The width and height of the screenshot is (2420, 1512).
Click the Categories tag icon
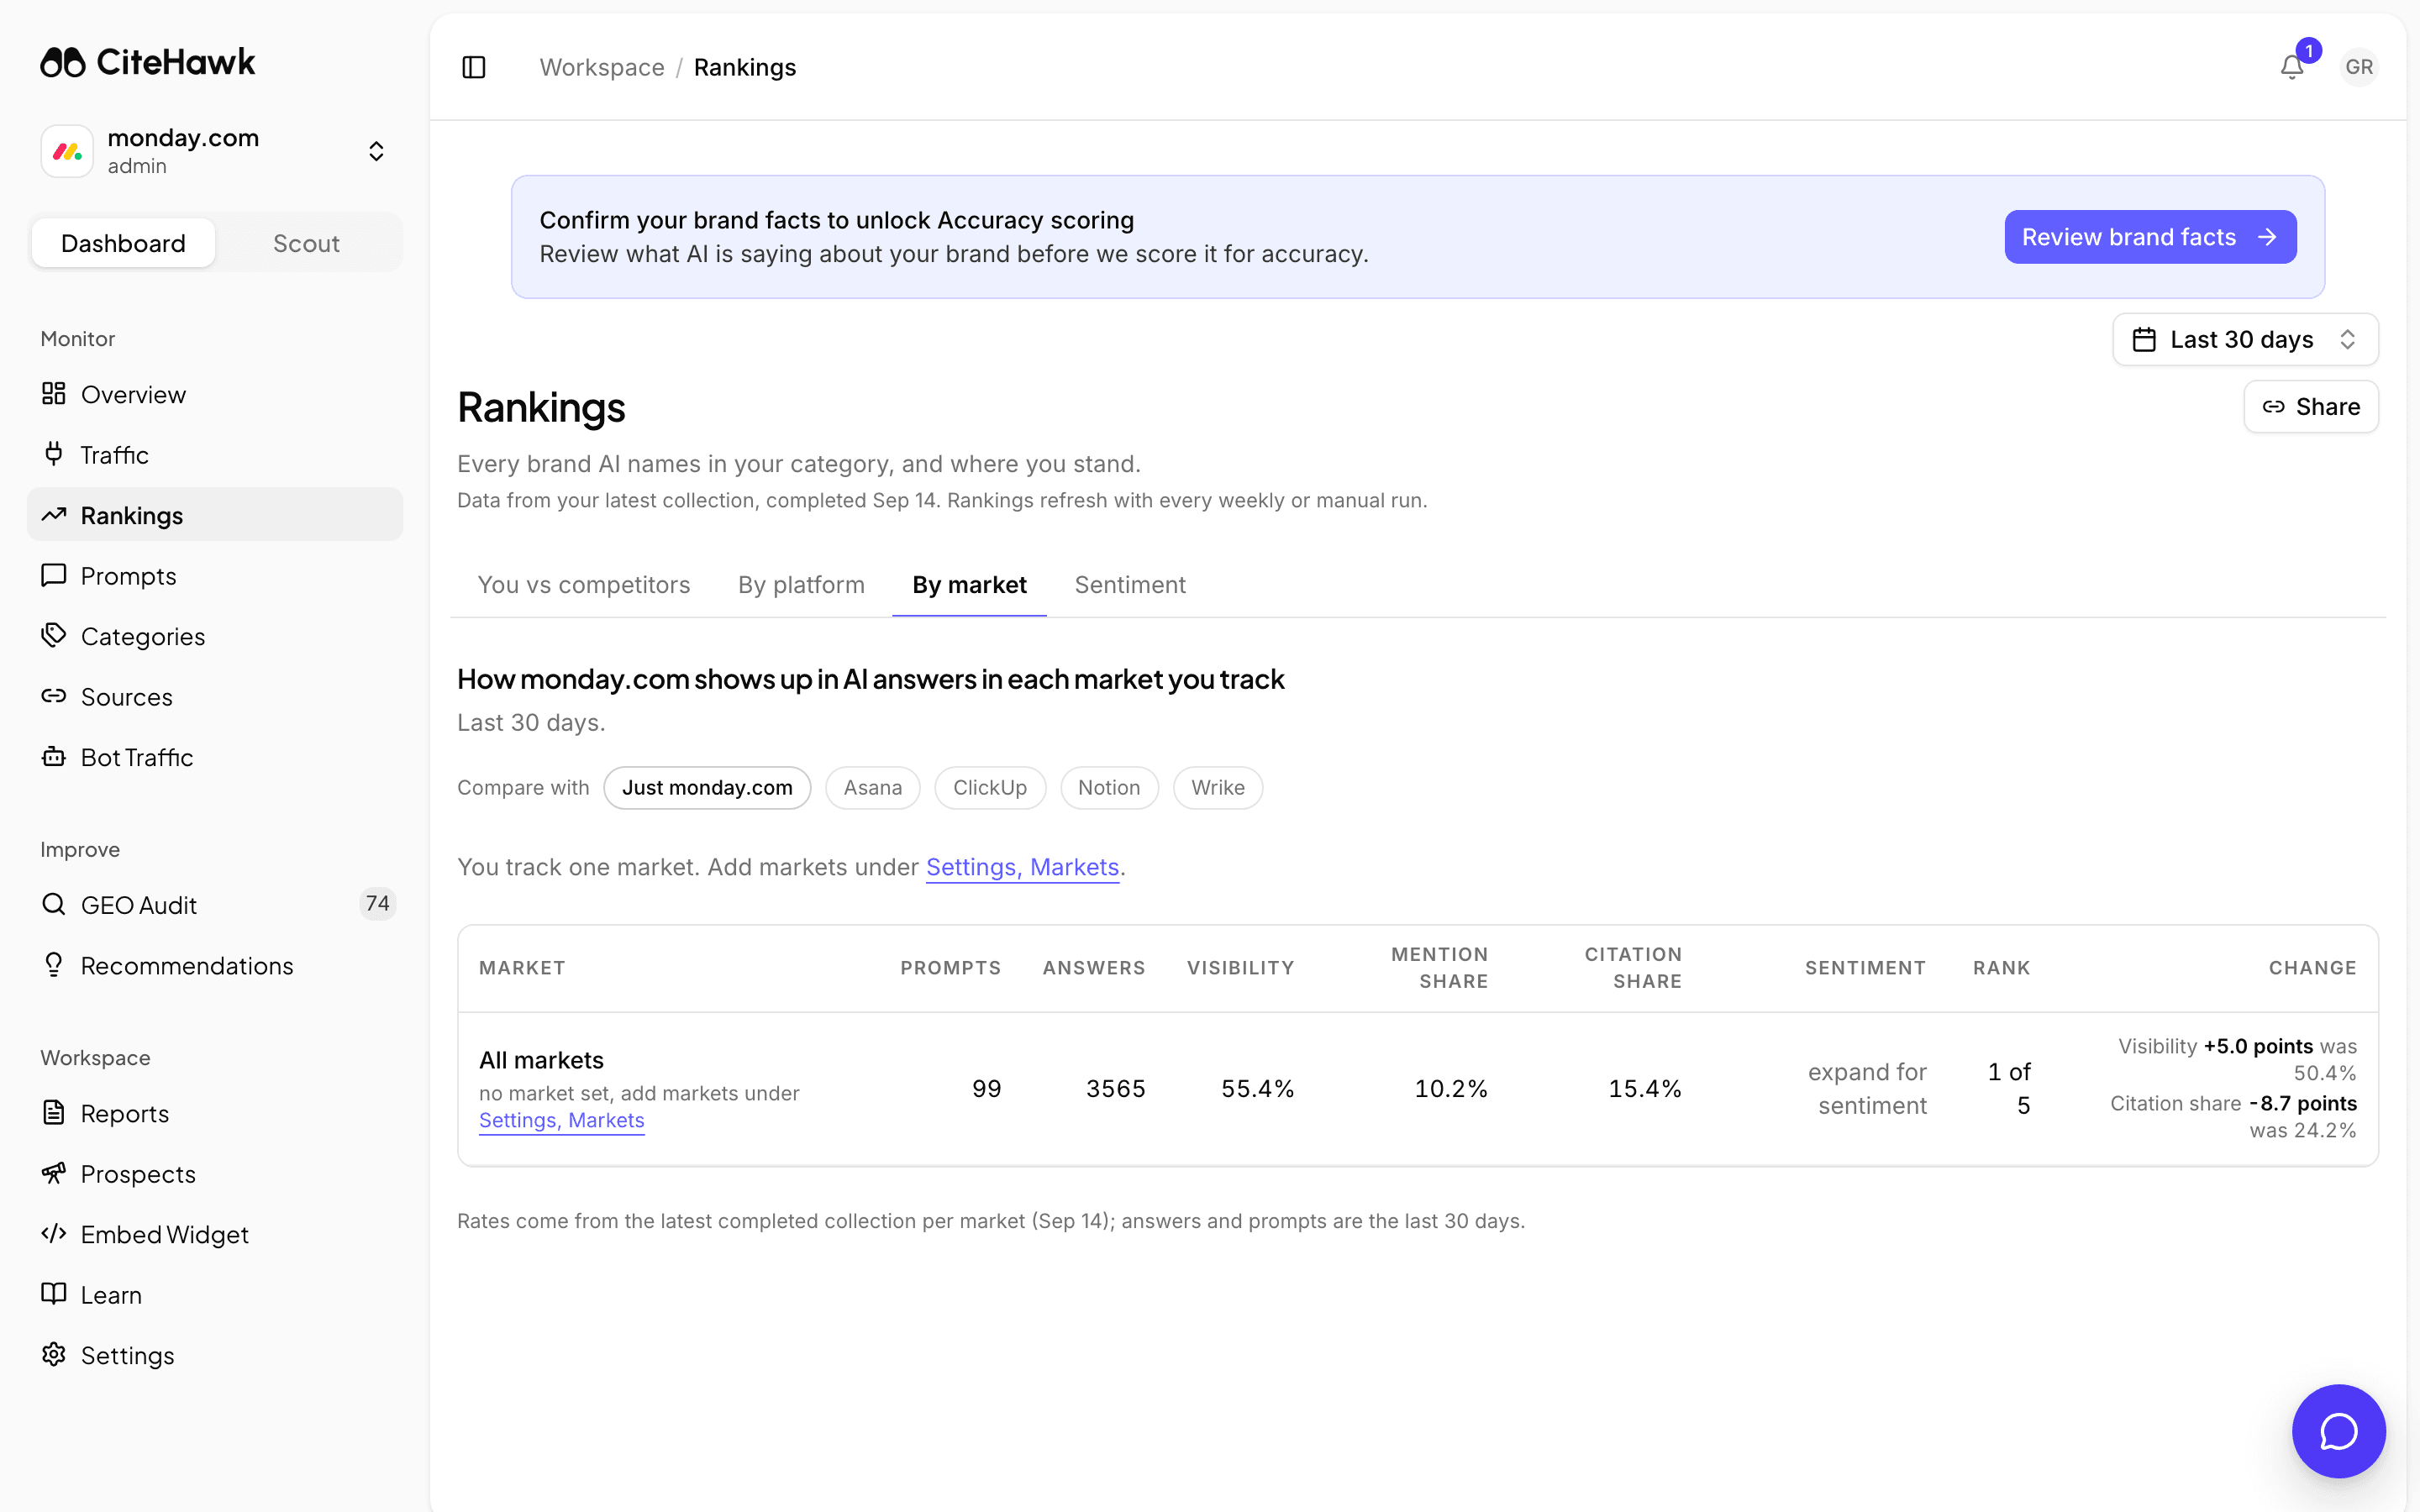coord(54,635)
